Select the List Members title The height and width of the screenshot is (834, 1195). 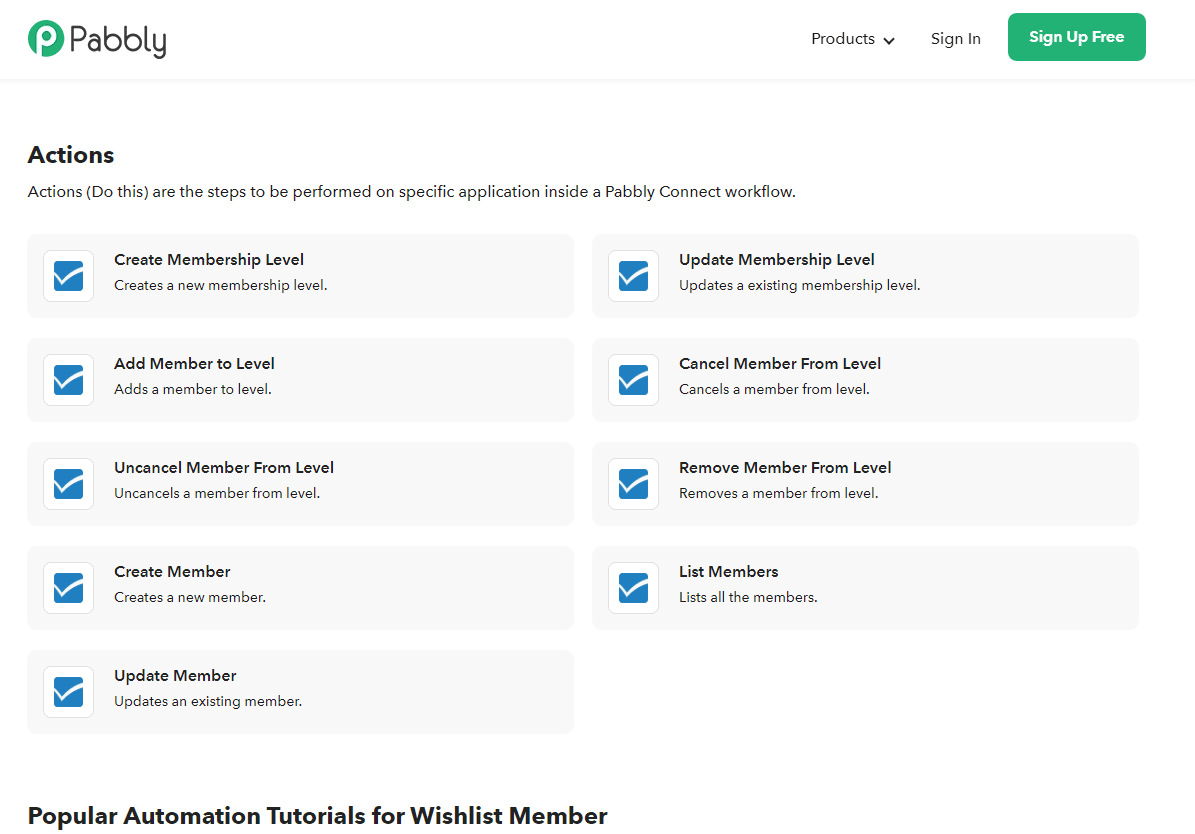pyautogui.click(x=729, y=572)
